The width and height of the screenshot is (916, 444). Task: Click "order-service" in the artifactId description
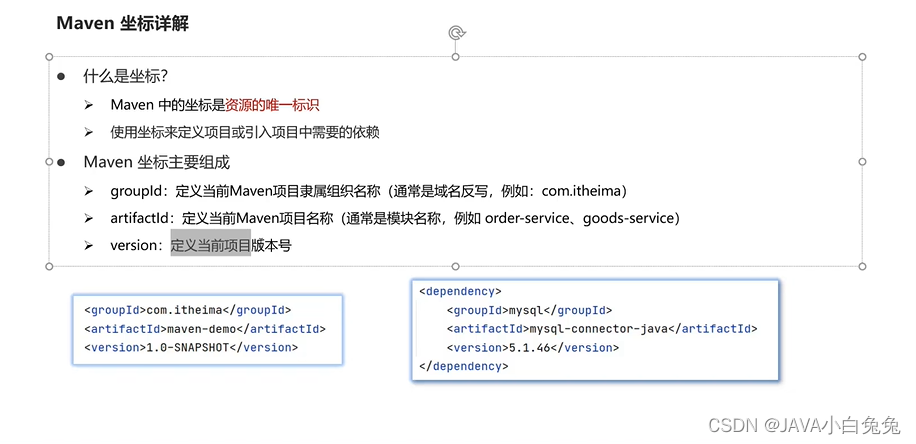[529, 218]
